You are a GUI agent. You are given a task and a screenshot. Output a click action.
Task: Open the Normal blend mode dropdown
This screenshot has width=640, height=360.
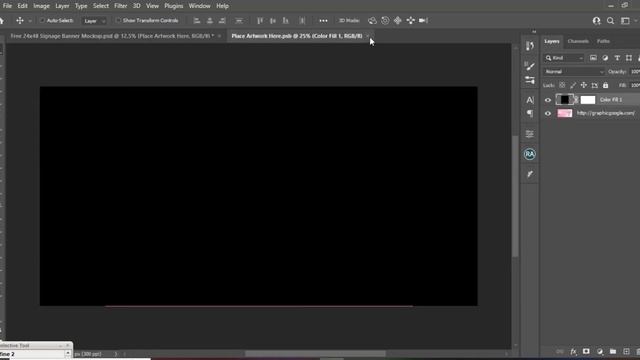pos(573,72)
